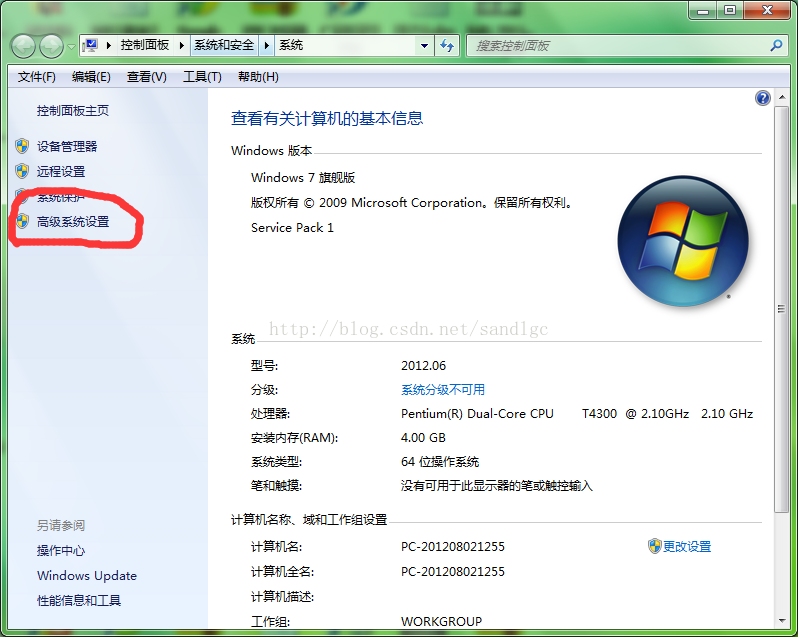Click the Windows 7 logo image

(683, 241)
